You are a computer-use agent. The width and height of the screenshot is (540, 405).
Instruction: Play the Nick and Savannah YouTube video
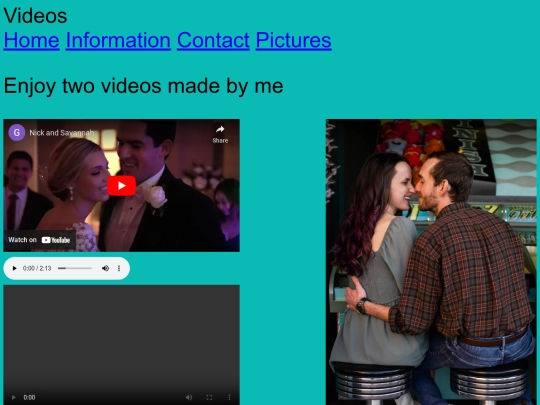coord(122,186)
